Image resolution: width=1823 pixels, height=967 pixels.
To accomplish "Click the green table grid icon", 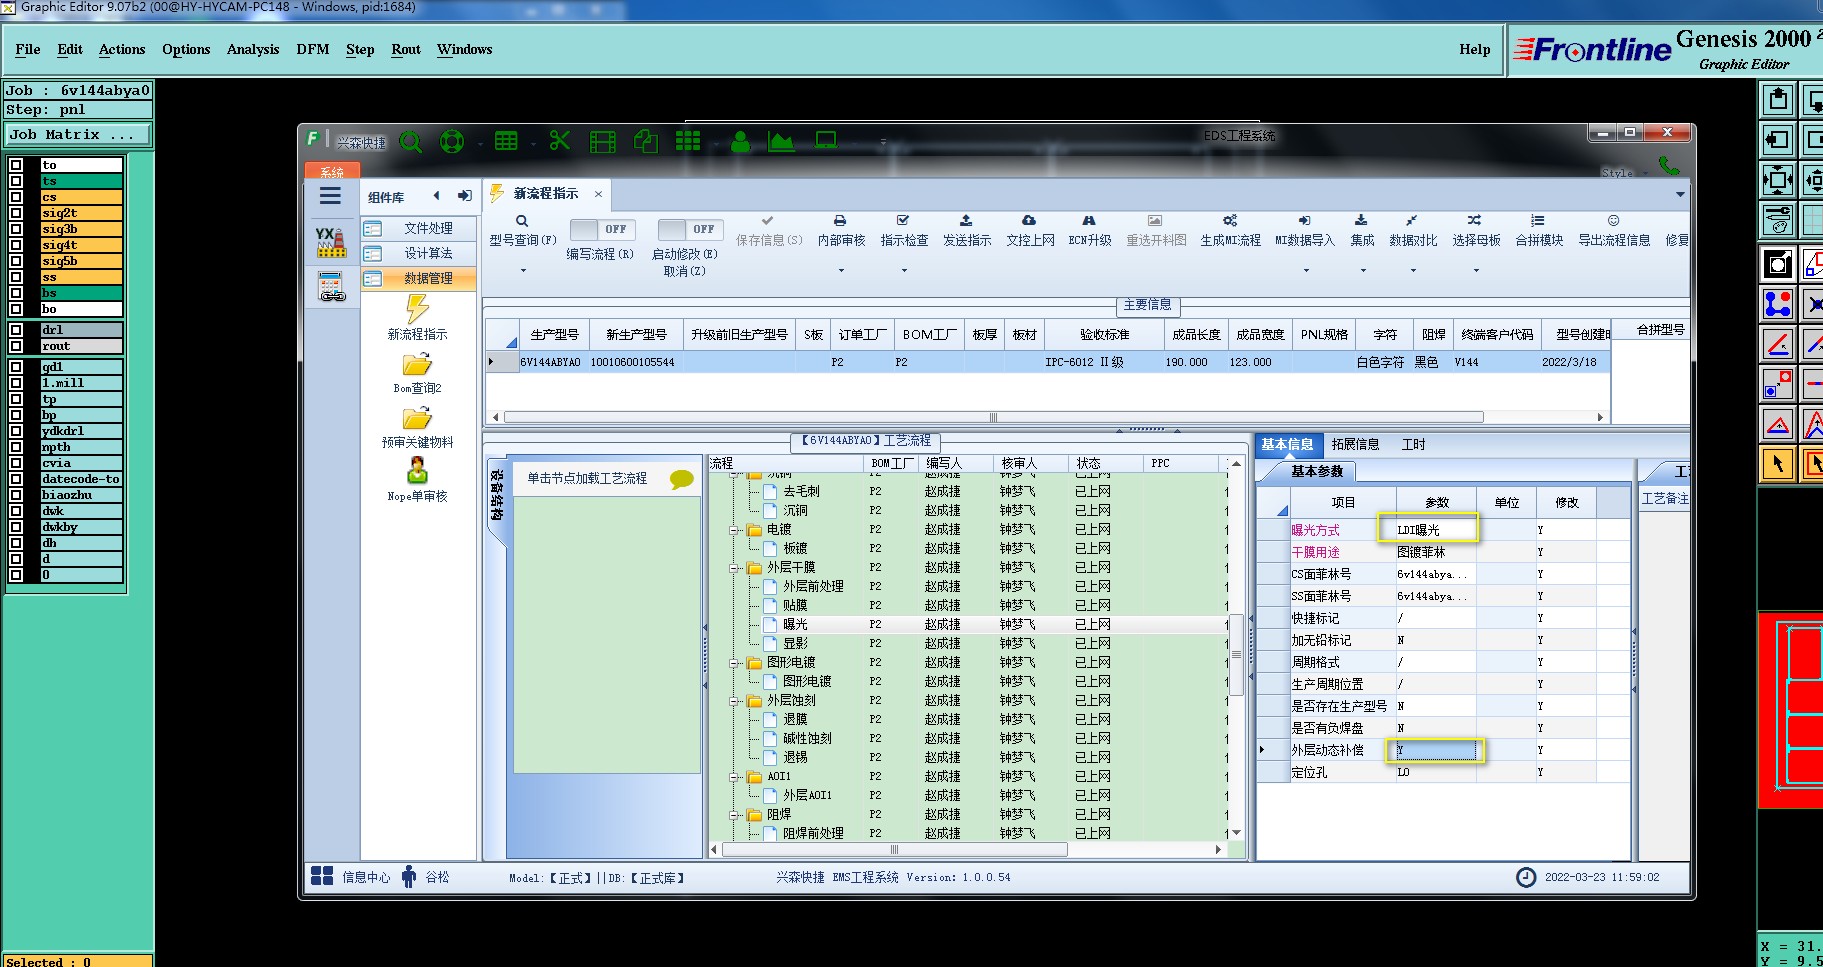I will (x=507, y=141).
